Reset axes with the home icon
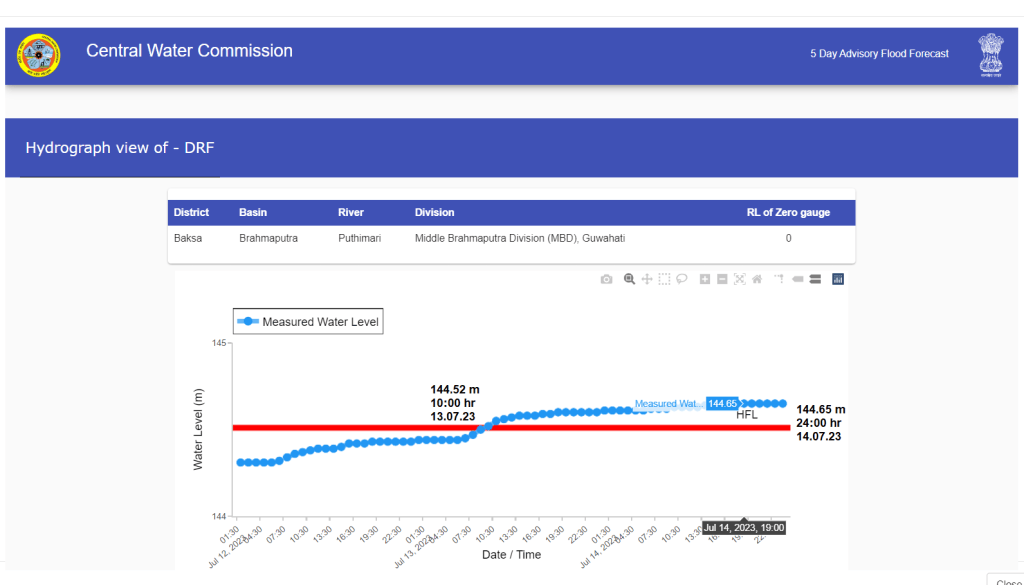This screenshot has width=1024, height=585. [757, 279]
